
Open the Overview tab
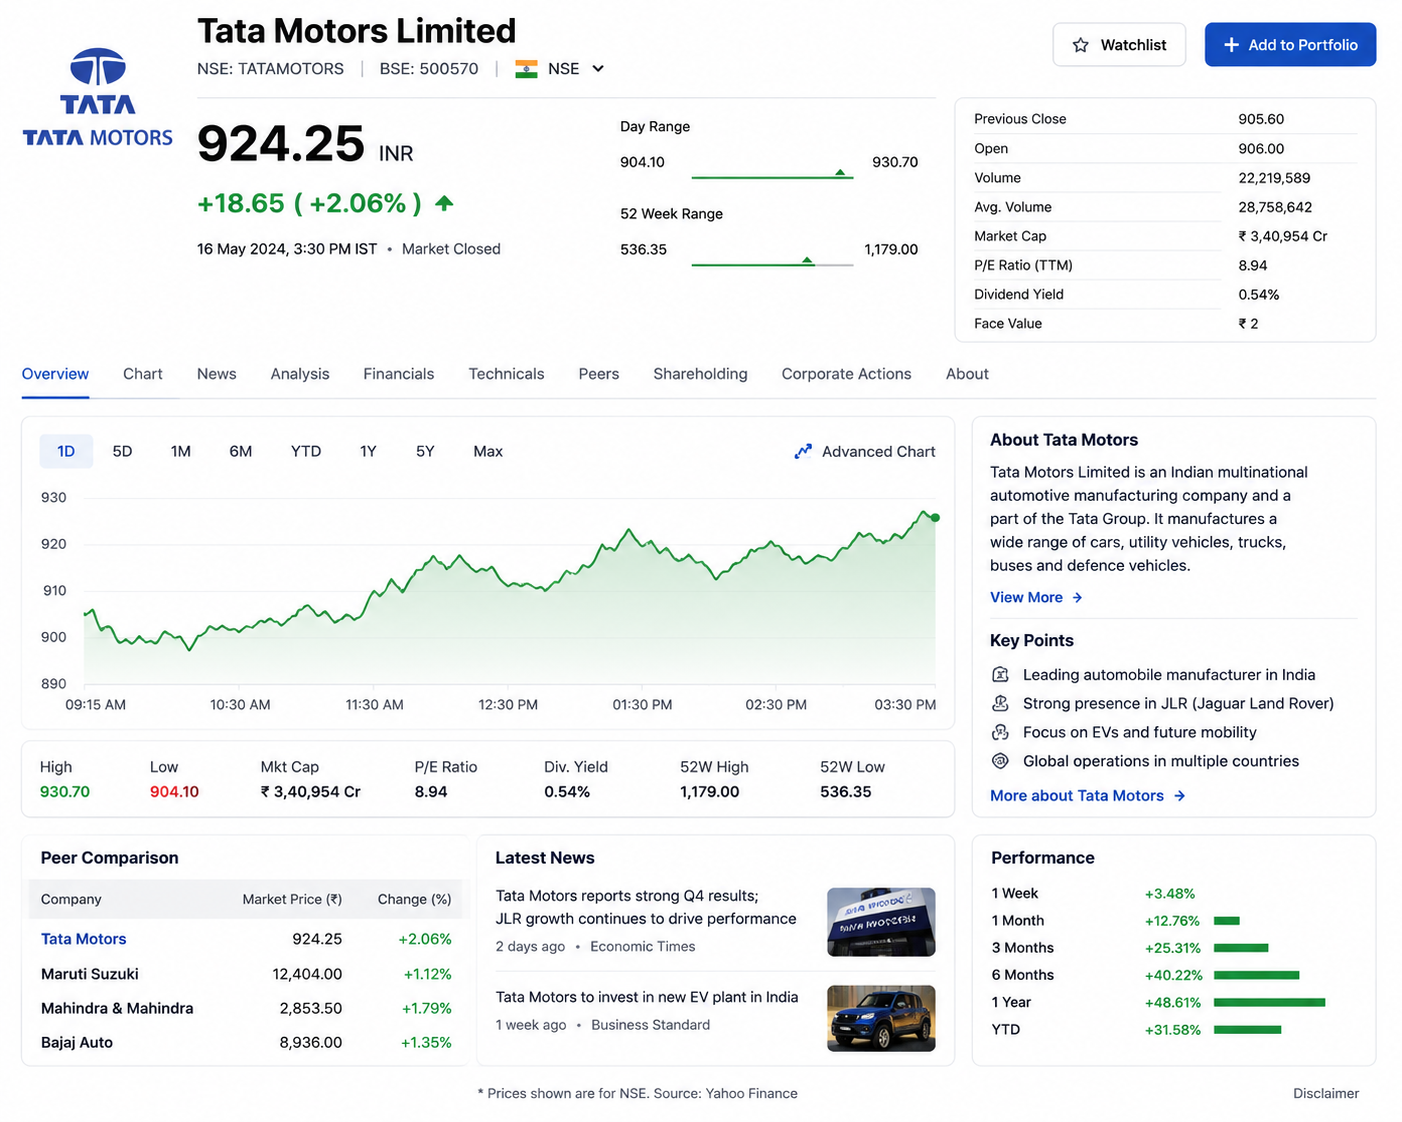point(55,374)
